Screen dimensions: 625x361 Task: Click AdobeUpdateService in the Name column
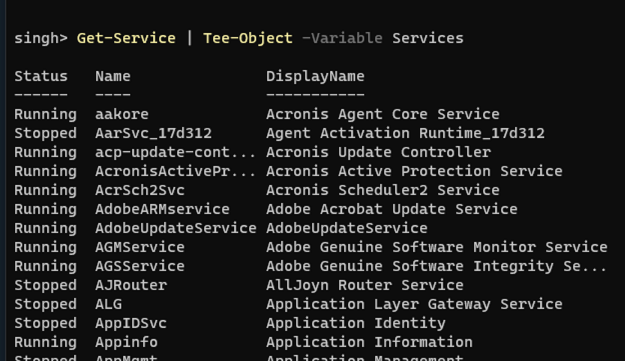[x=176, y=229]
